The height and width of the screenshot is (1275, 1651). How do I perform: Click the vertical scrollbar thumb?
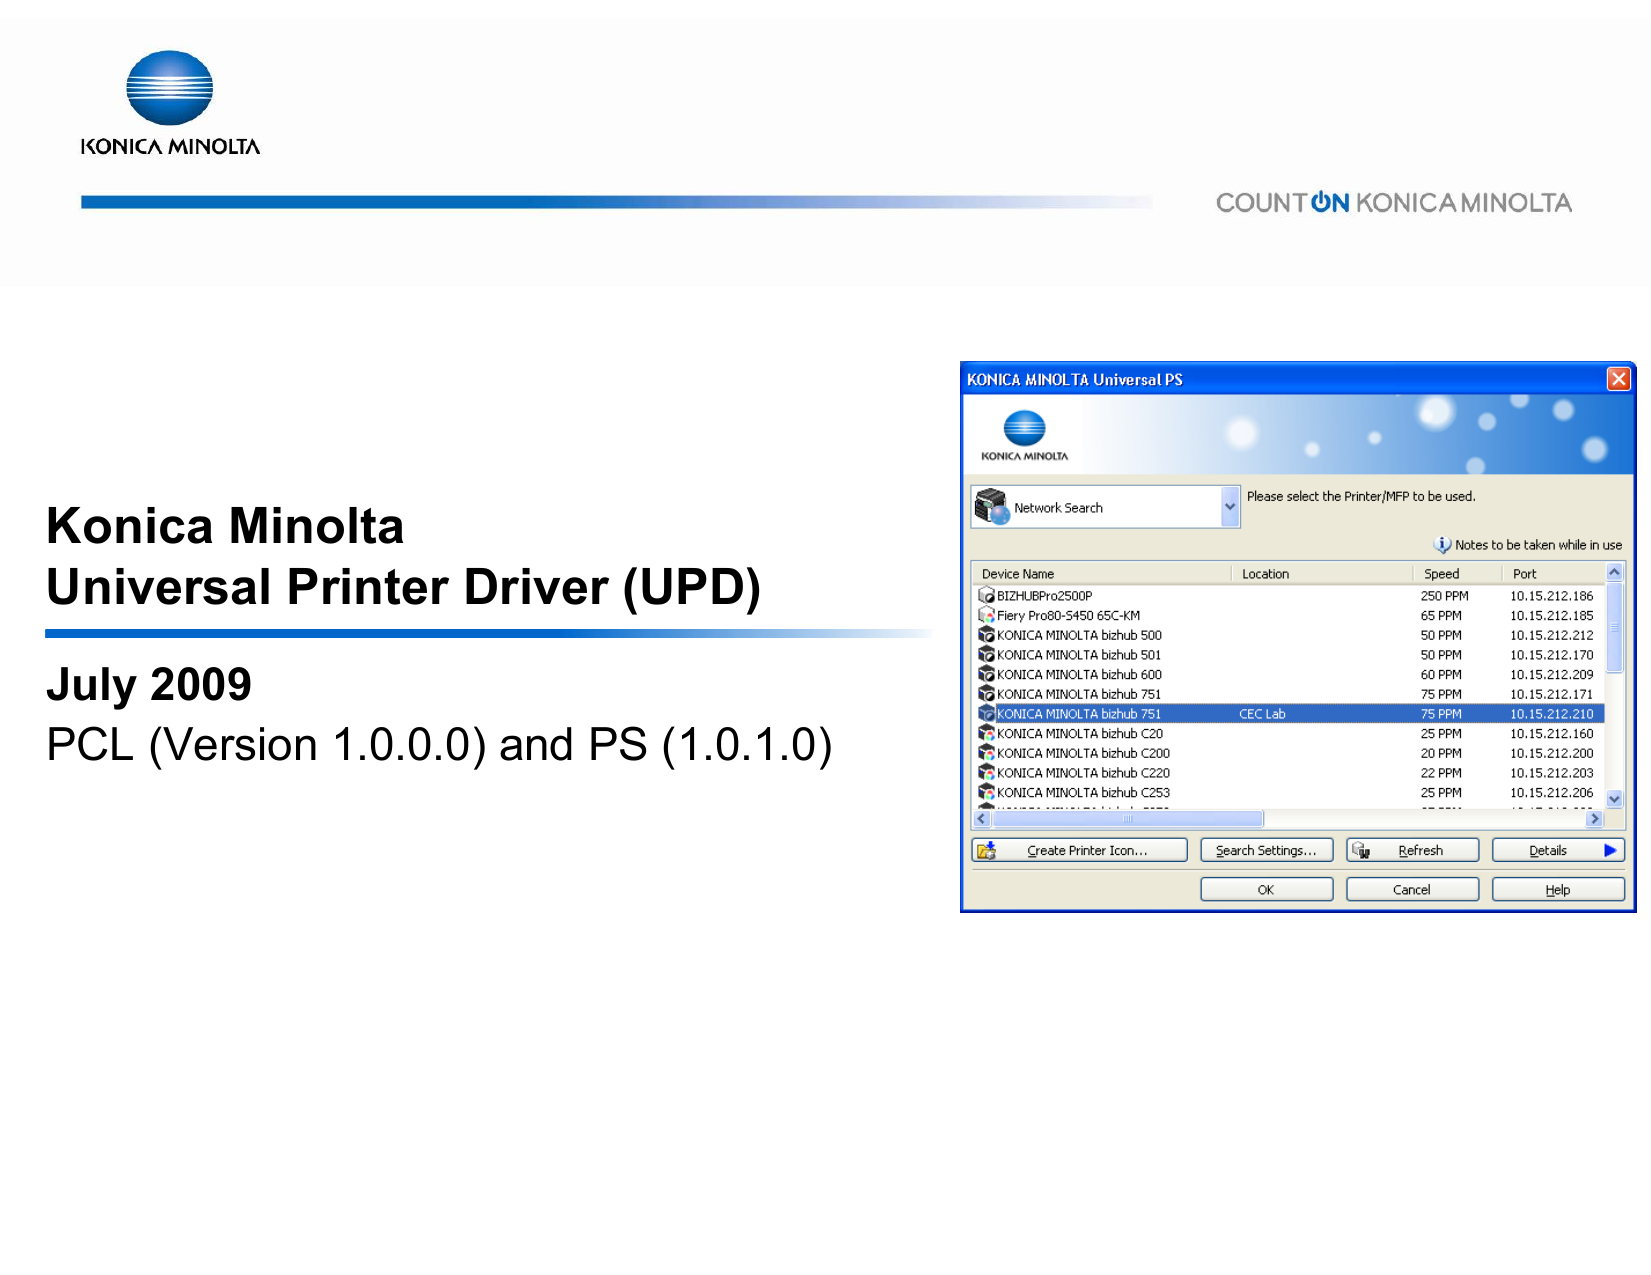1614,627
